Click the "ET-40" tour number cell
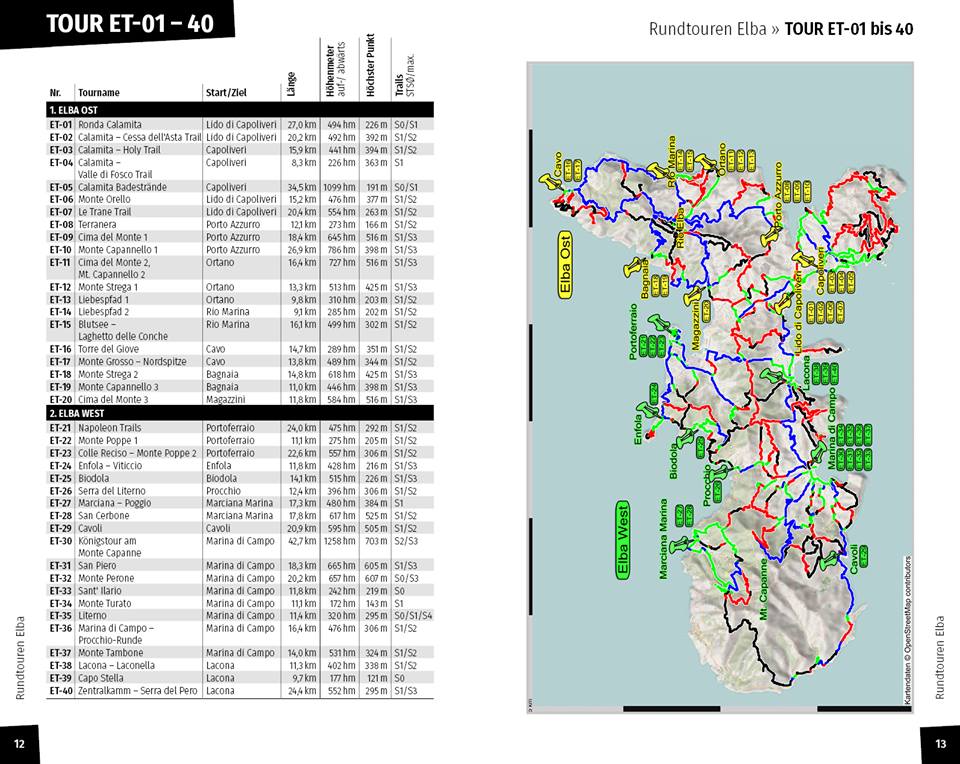This screenshot has height=764, width=960. pyautogui.click(x=61, y=691)
